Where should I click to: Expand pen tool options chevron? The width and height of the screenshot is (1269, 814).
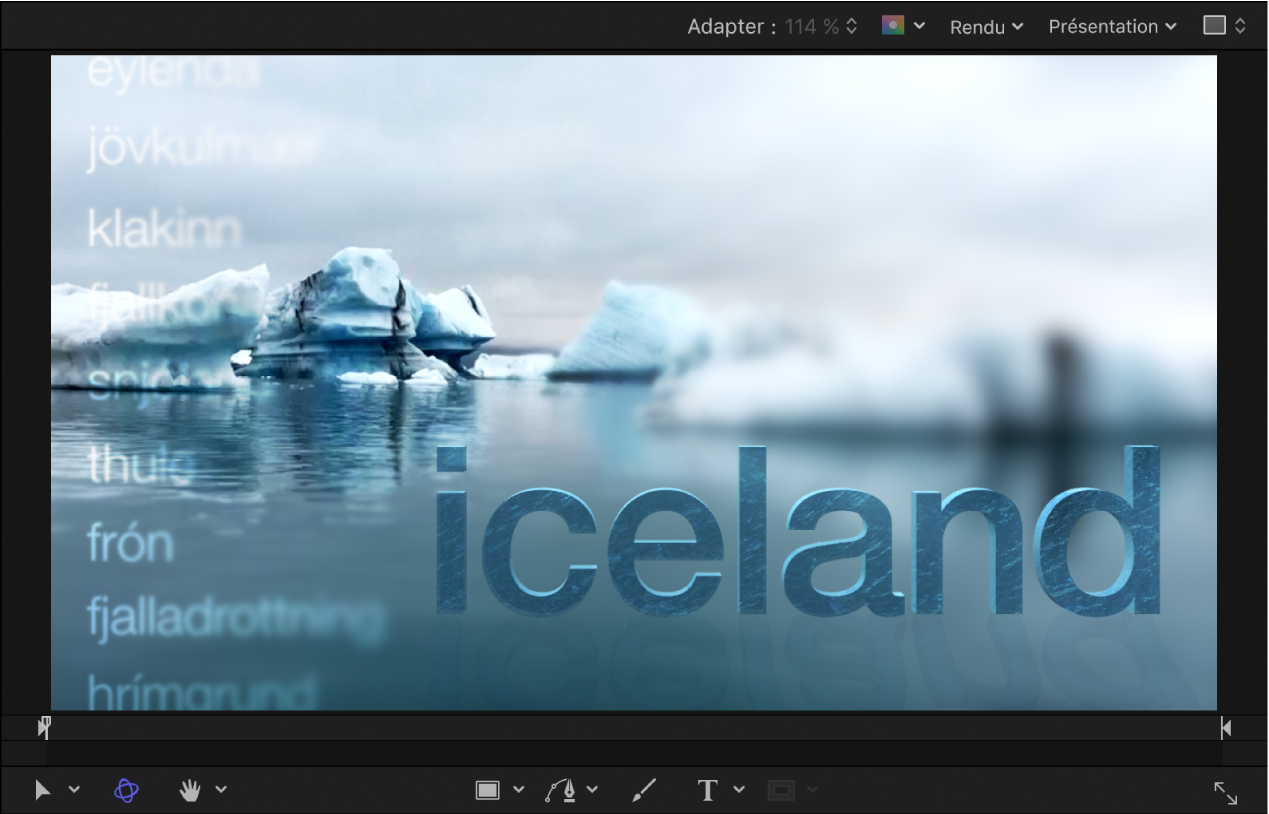coord(592,790)
